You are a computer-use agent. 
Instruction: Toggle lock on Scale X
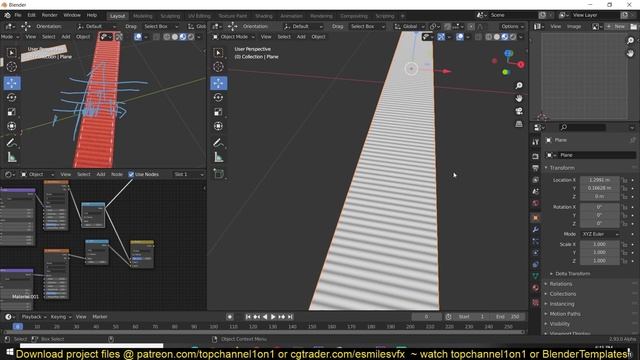point(624,244)
